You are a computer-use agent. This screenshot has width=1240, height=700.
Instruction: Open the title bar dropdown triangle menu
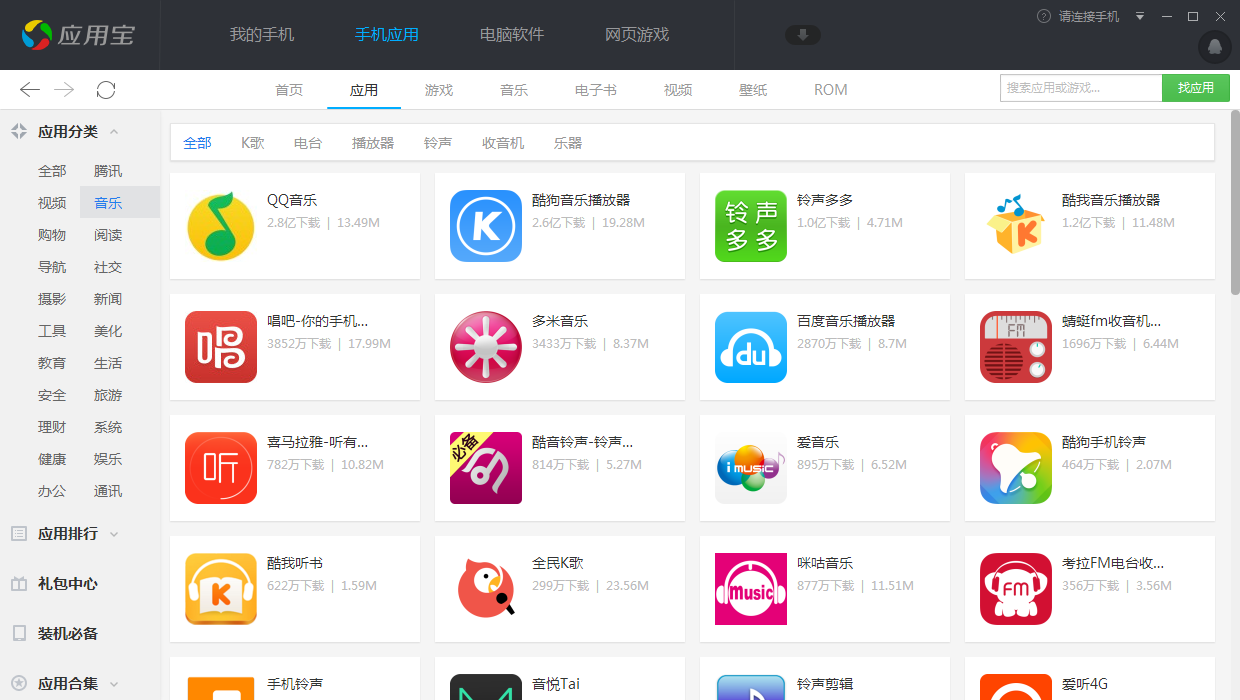point(1140,16)
